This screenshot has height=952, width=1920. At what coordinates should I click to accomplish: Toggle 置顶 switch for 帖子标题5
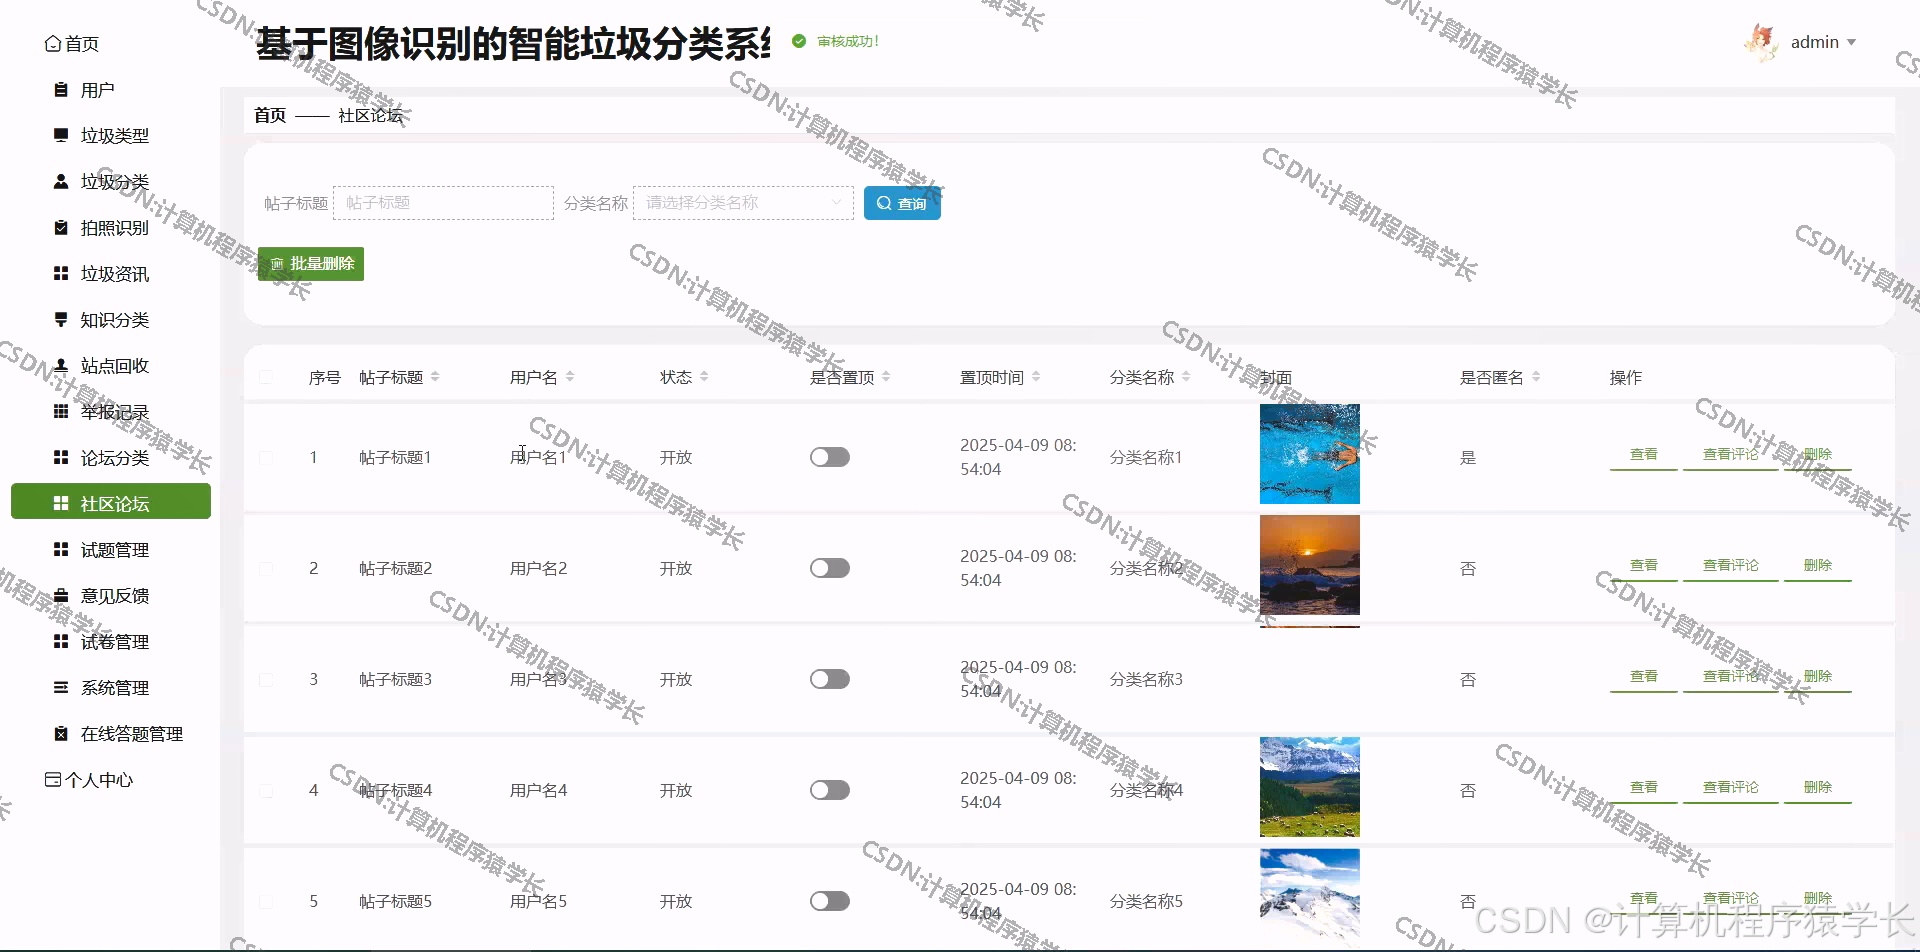click(x=830, y=901)
